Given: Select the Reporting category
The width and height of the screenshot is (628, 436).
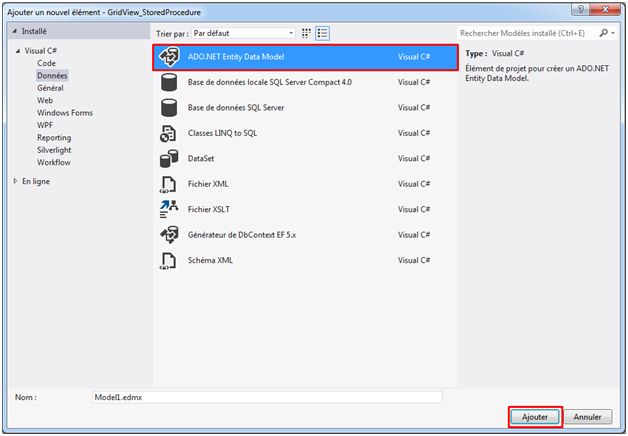Looking at the screenshot, I should [x=54, y=138].
